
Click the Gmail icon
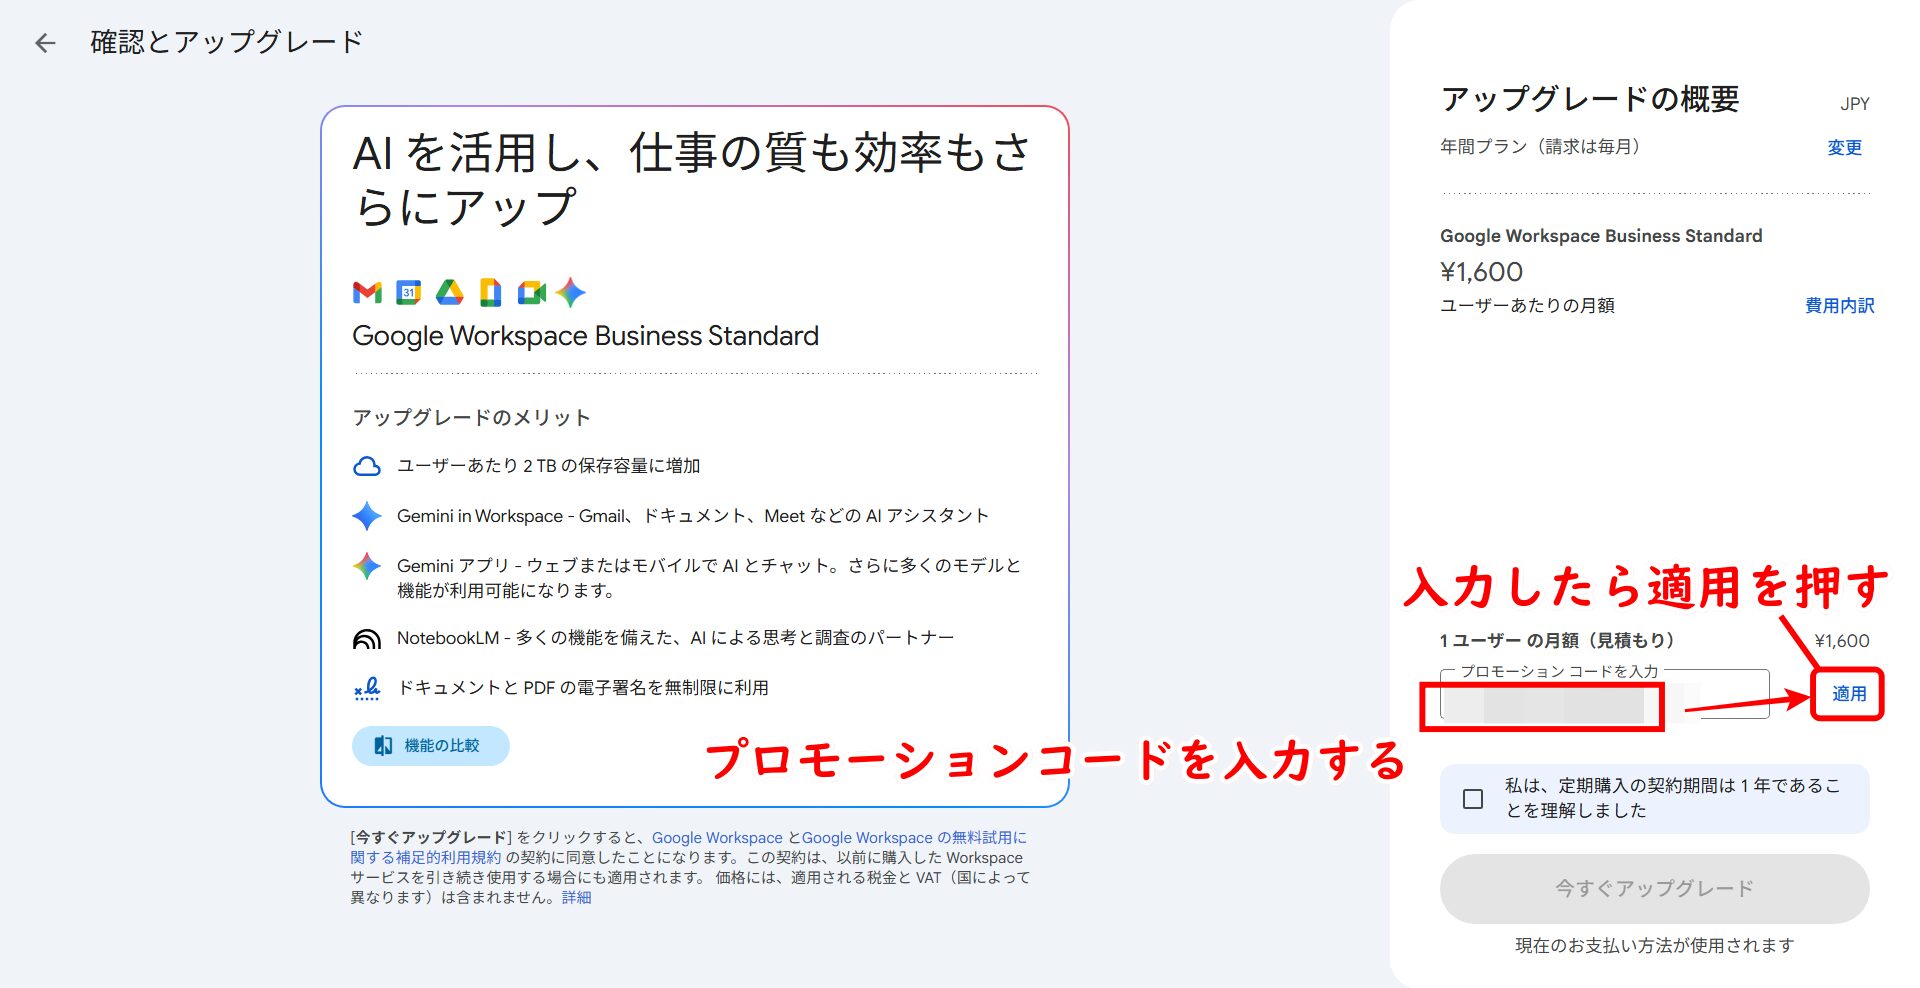point(367,292)
